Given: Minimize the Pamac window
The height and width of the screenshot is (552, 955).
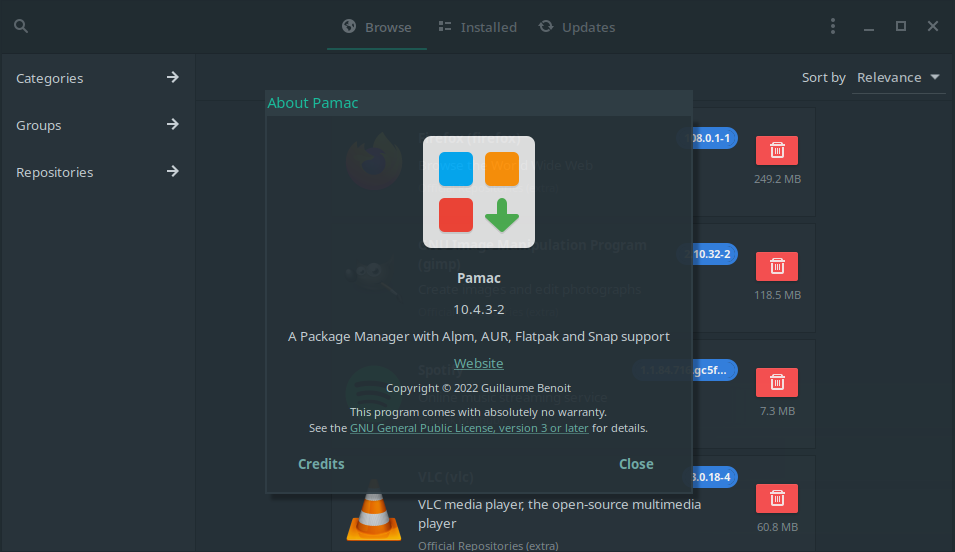Looking at the screenshot, I should click(869, 27).
